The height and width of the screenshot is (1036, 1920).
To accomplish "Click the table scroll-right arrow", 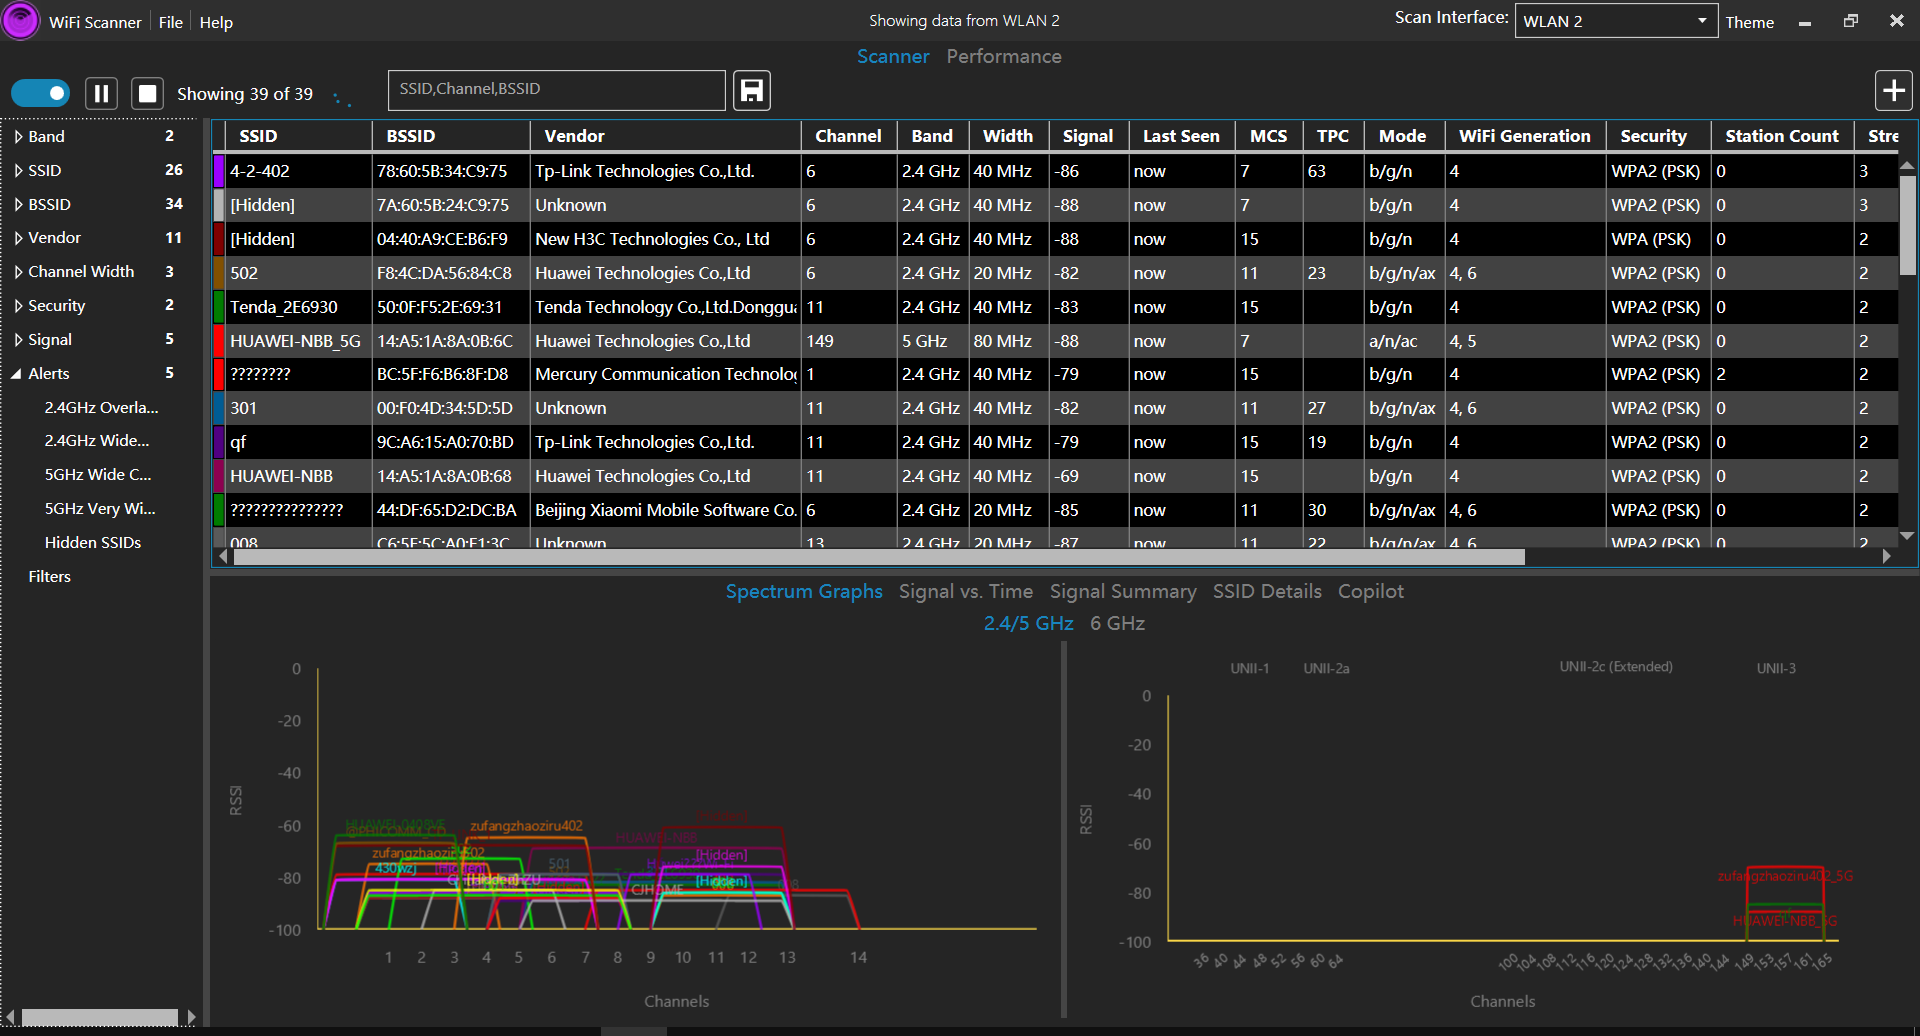I will pos(1887,557).
